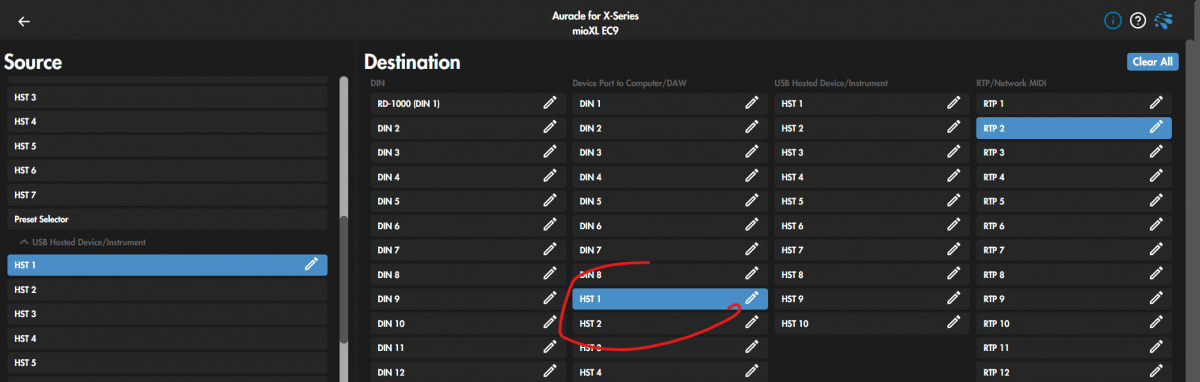The image size is (1200, 382).
Task: Disable routing to highlighted HST 1 Computer/DAW port
Action: (669, 298)
